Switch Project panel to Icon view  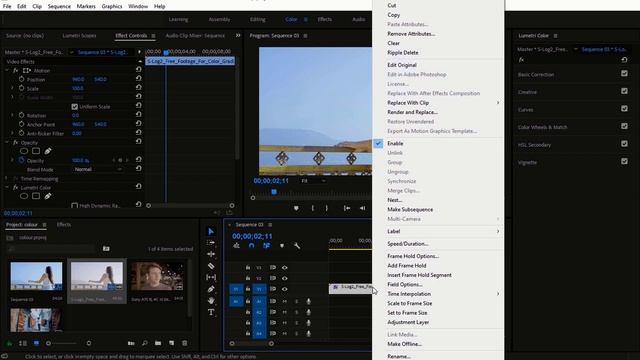pos(36,343)
